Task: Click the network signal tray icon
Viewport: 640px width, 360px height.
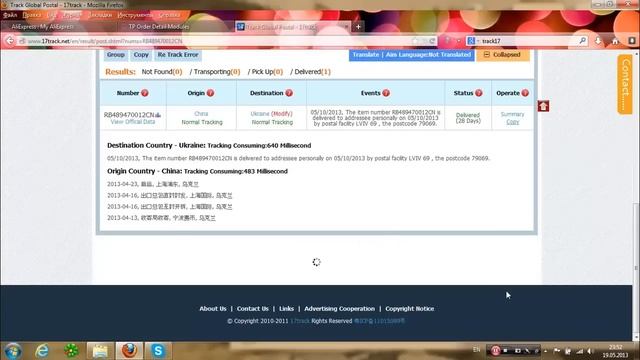Action: [579, 351]
